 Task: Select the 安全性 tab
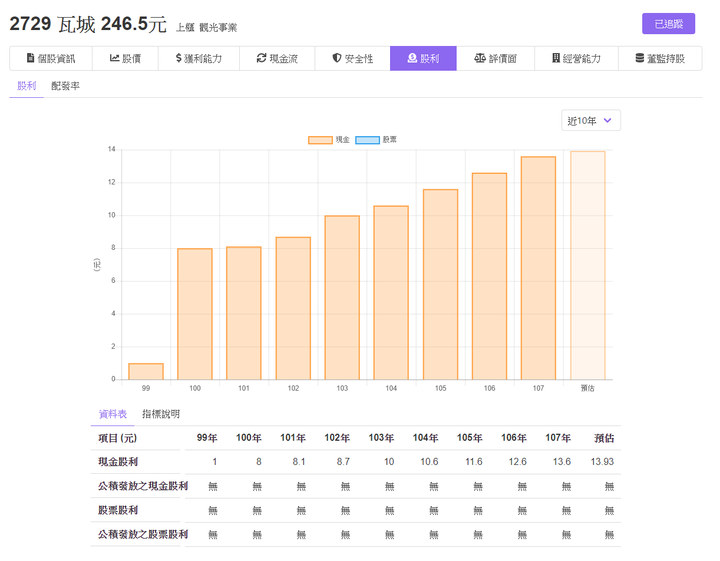[x=352, y=58]
